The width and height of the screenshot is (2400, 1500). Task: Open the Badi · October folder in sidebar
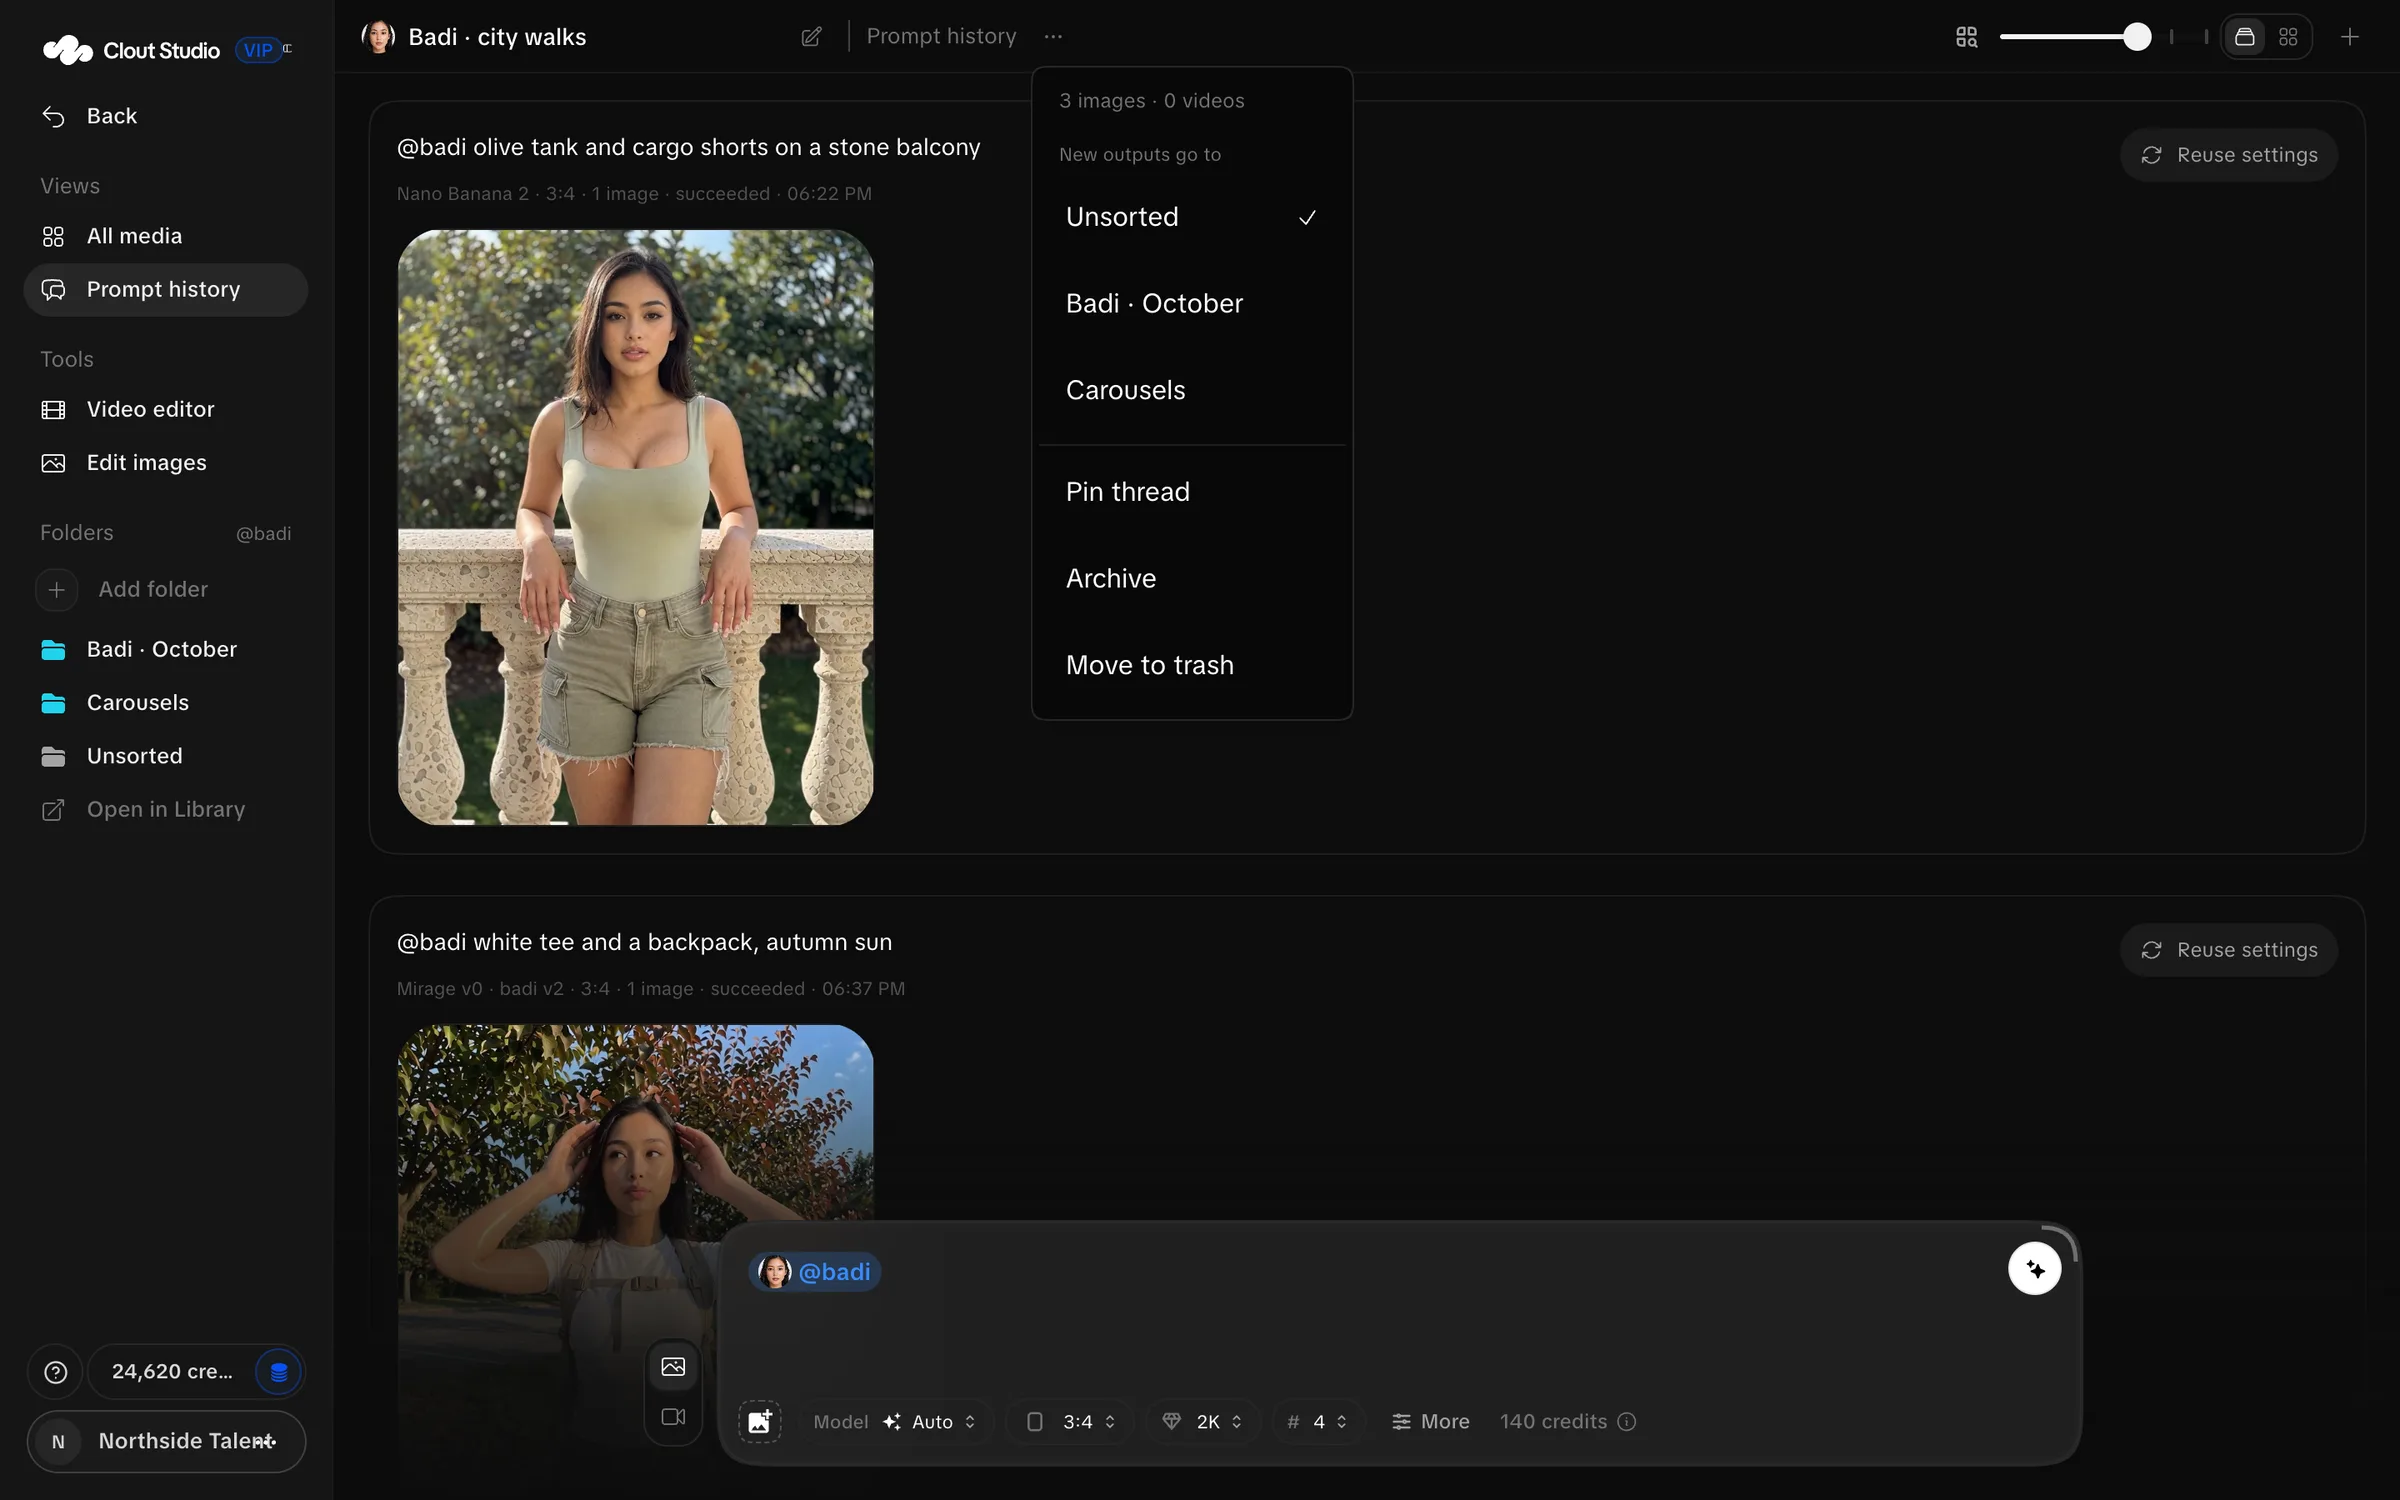point(166,649)
